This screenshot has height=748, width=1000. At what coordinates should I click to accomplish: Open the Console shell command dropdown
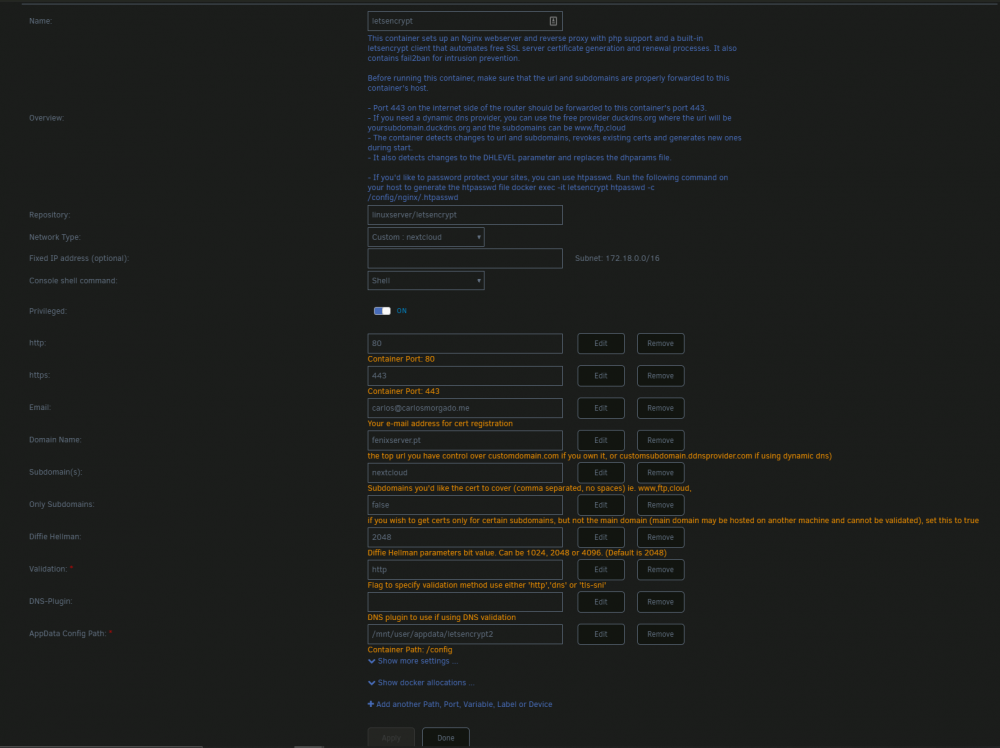pos(425,281)
